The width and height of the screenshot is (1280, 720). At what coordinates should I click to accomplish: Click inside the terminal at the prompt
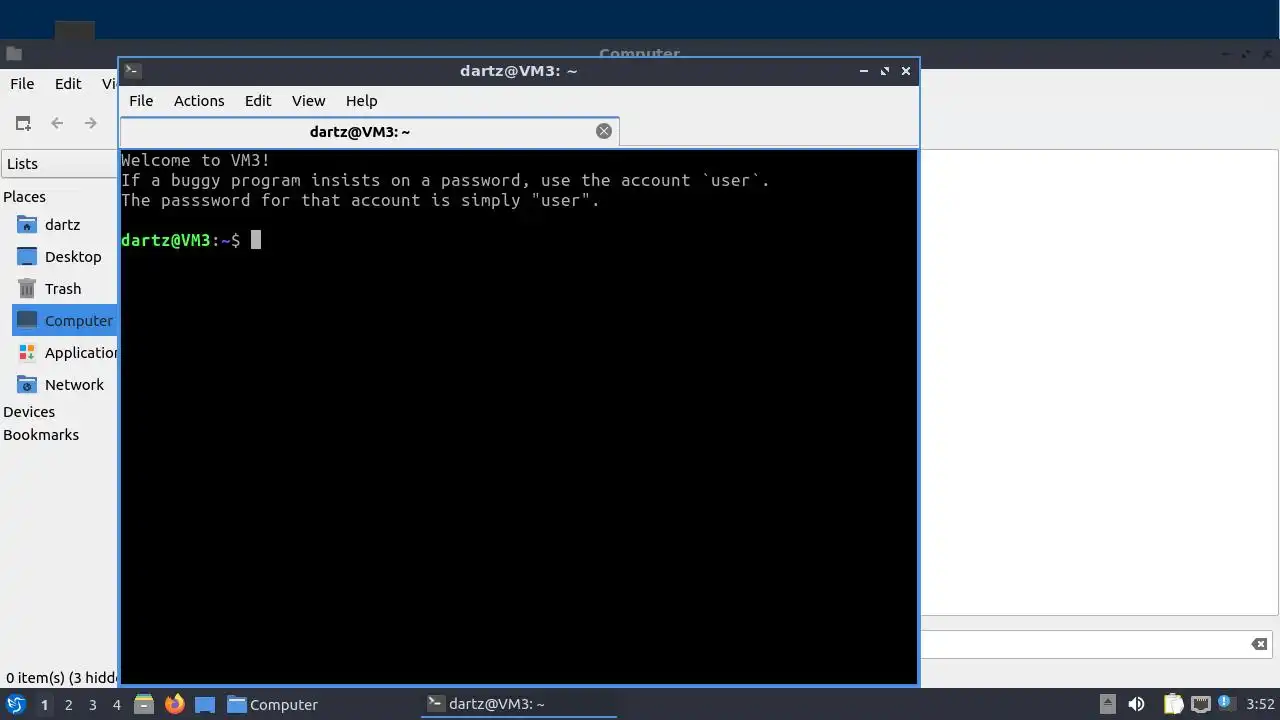[x=256, y=240]
